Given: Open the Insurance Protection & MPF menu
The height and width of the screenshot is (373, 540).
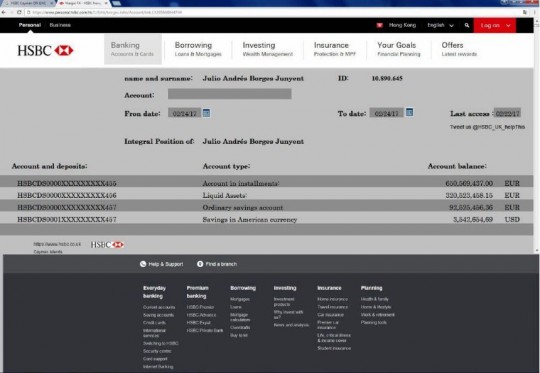Looking at the screenshot, I should 334,49.
